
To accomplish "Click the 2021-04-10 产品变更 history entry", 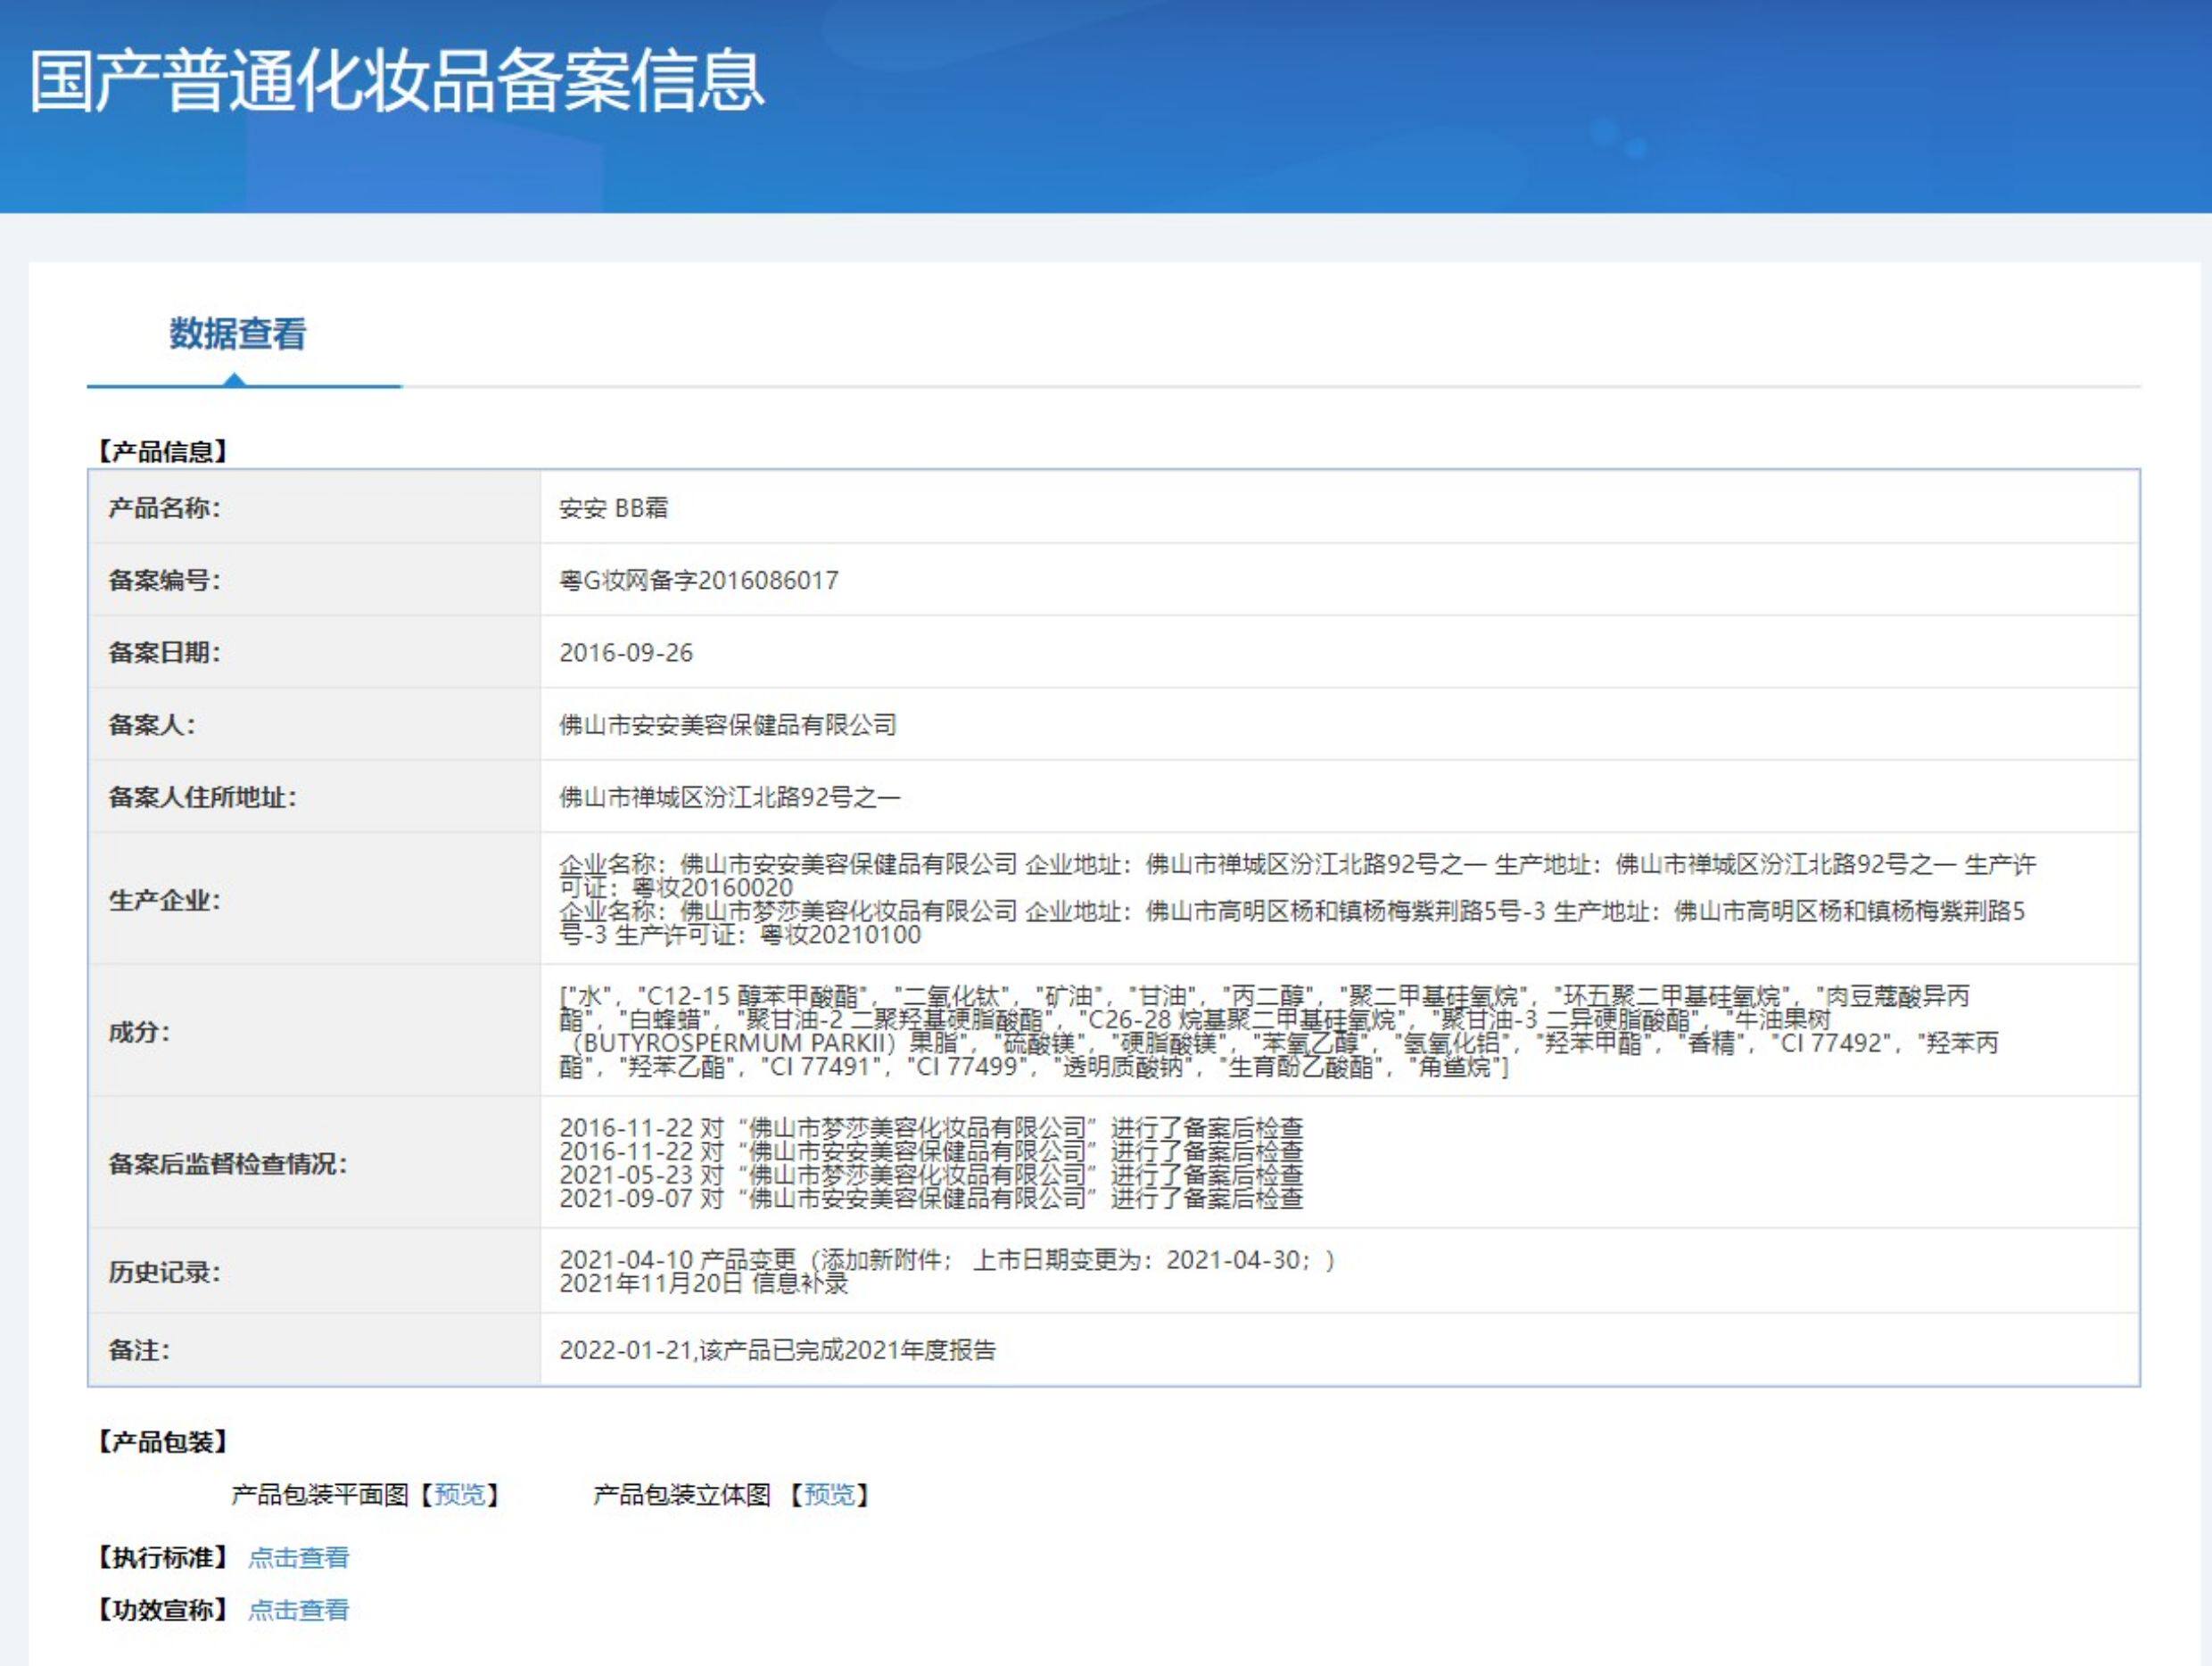I will click(945, 1260).
